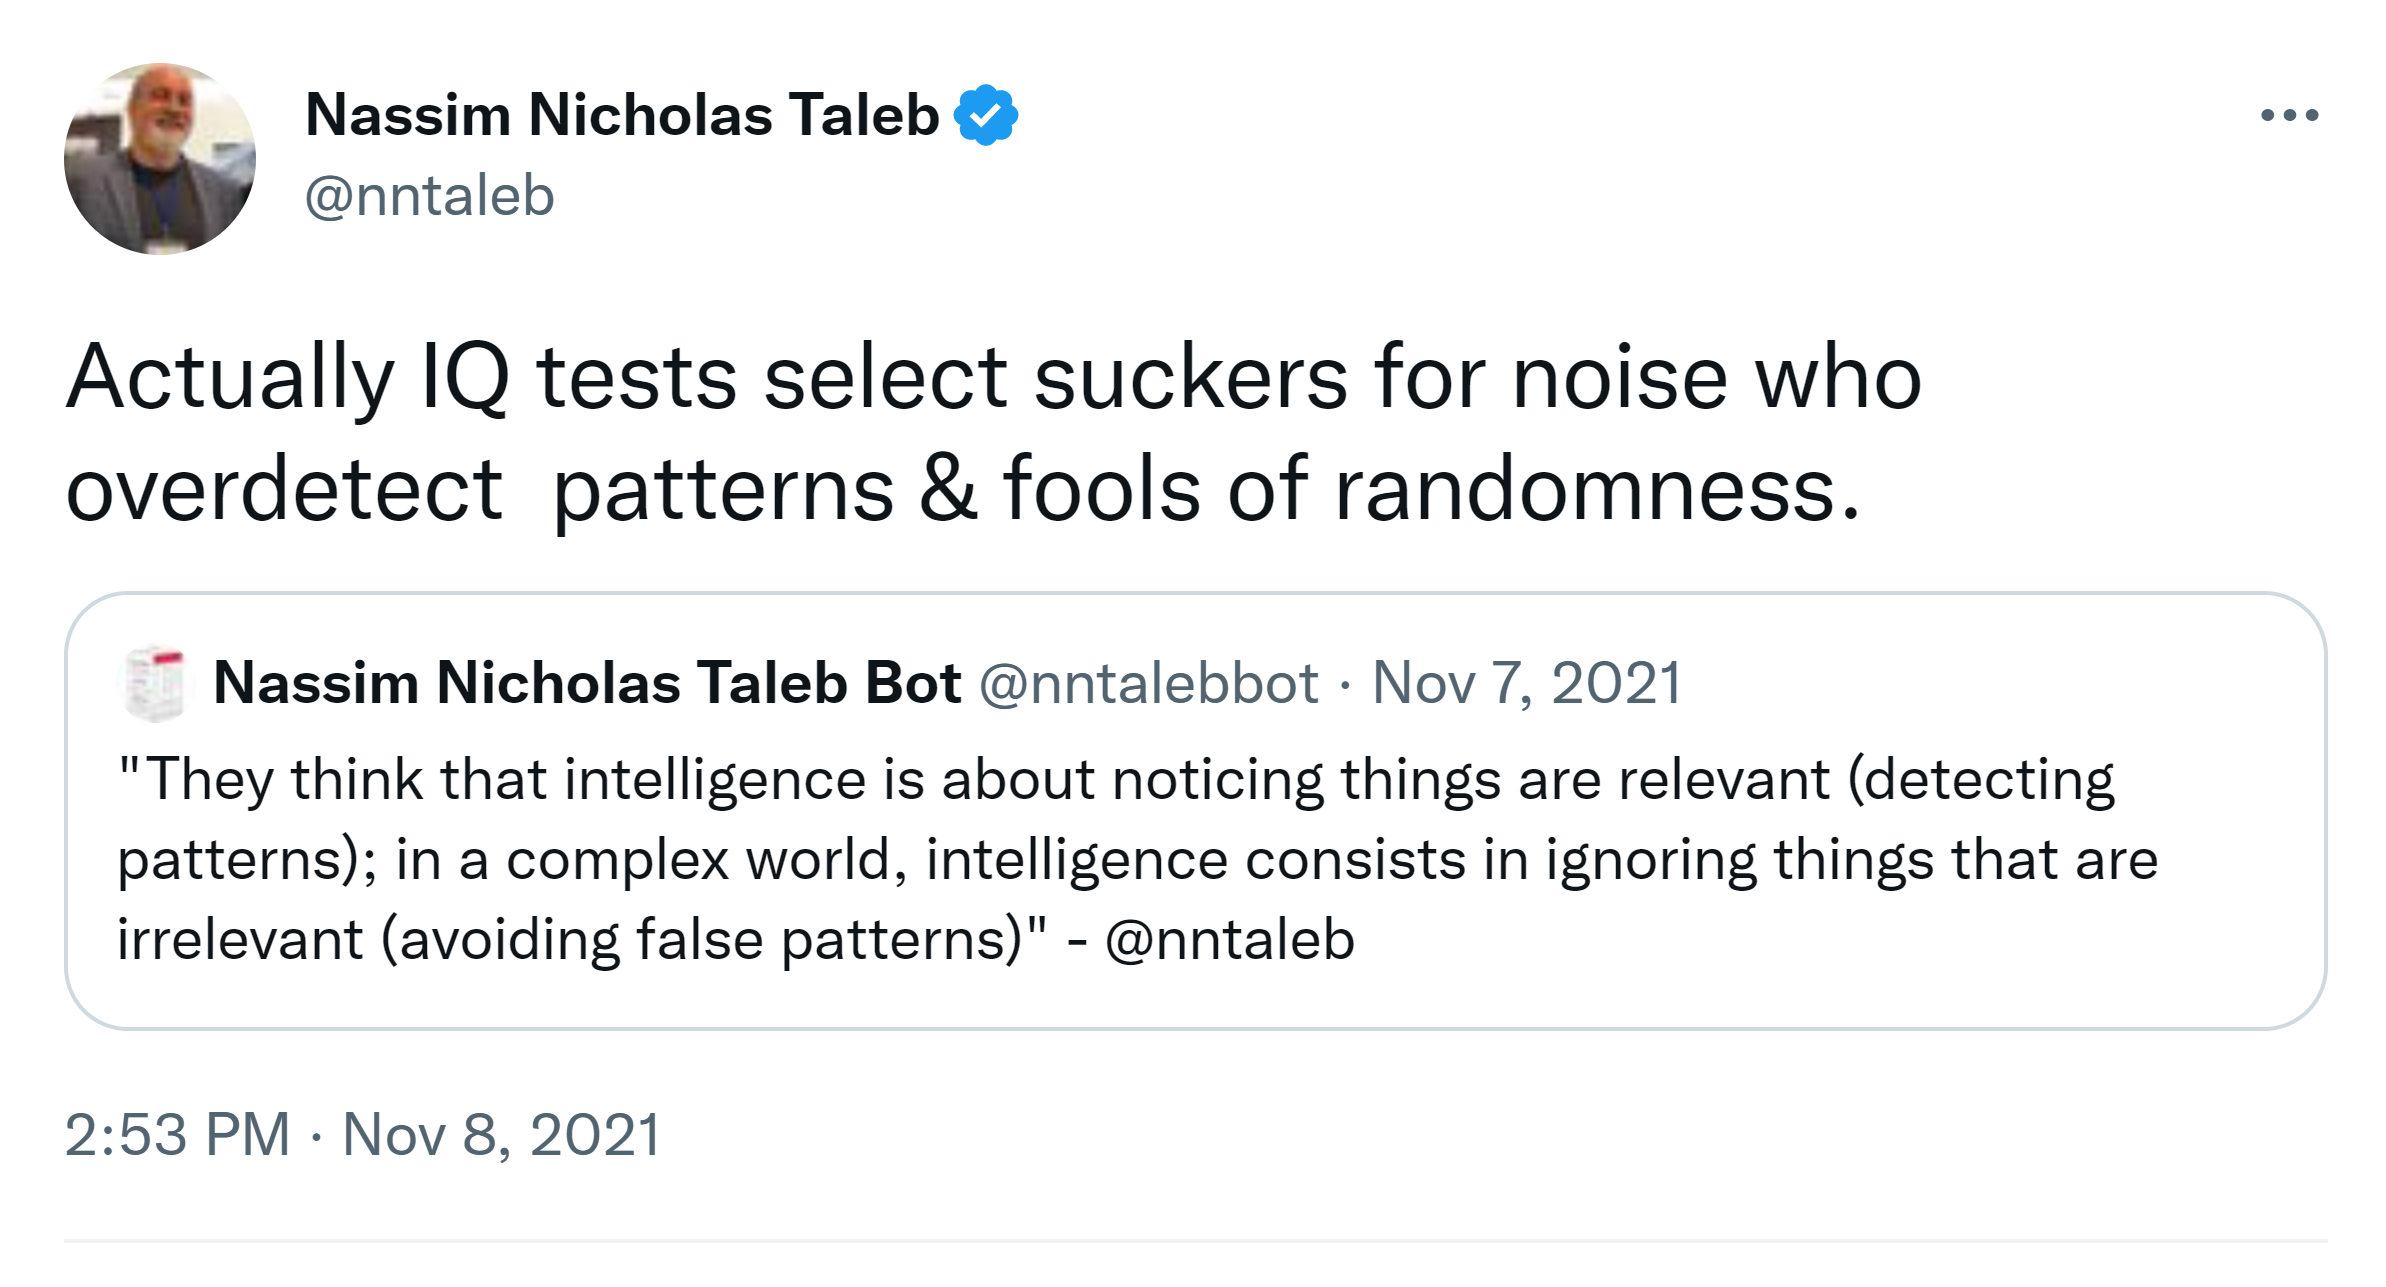The height and width of the screenshot is (1287, 2386).
Task: Click the "2:53 PM" tweet time
Action: coord(177,1135)
